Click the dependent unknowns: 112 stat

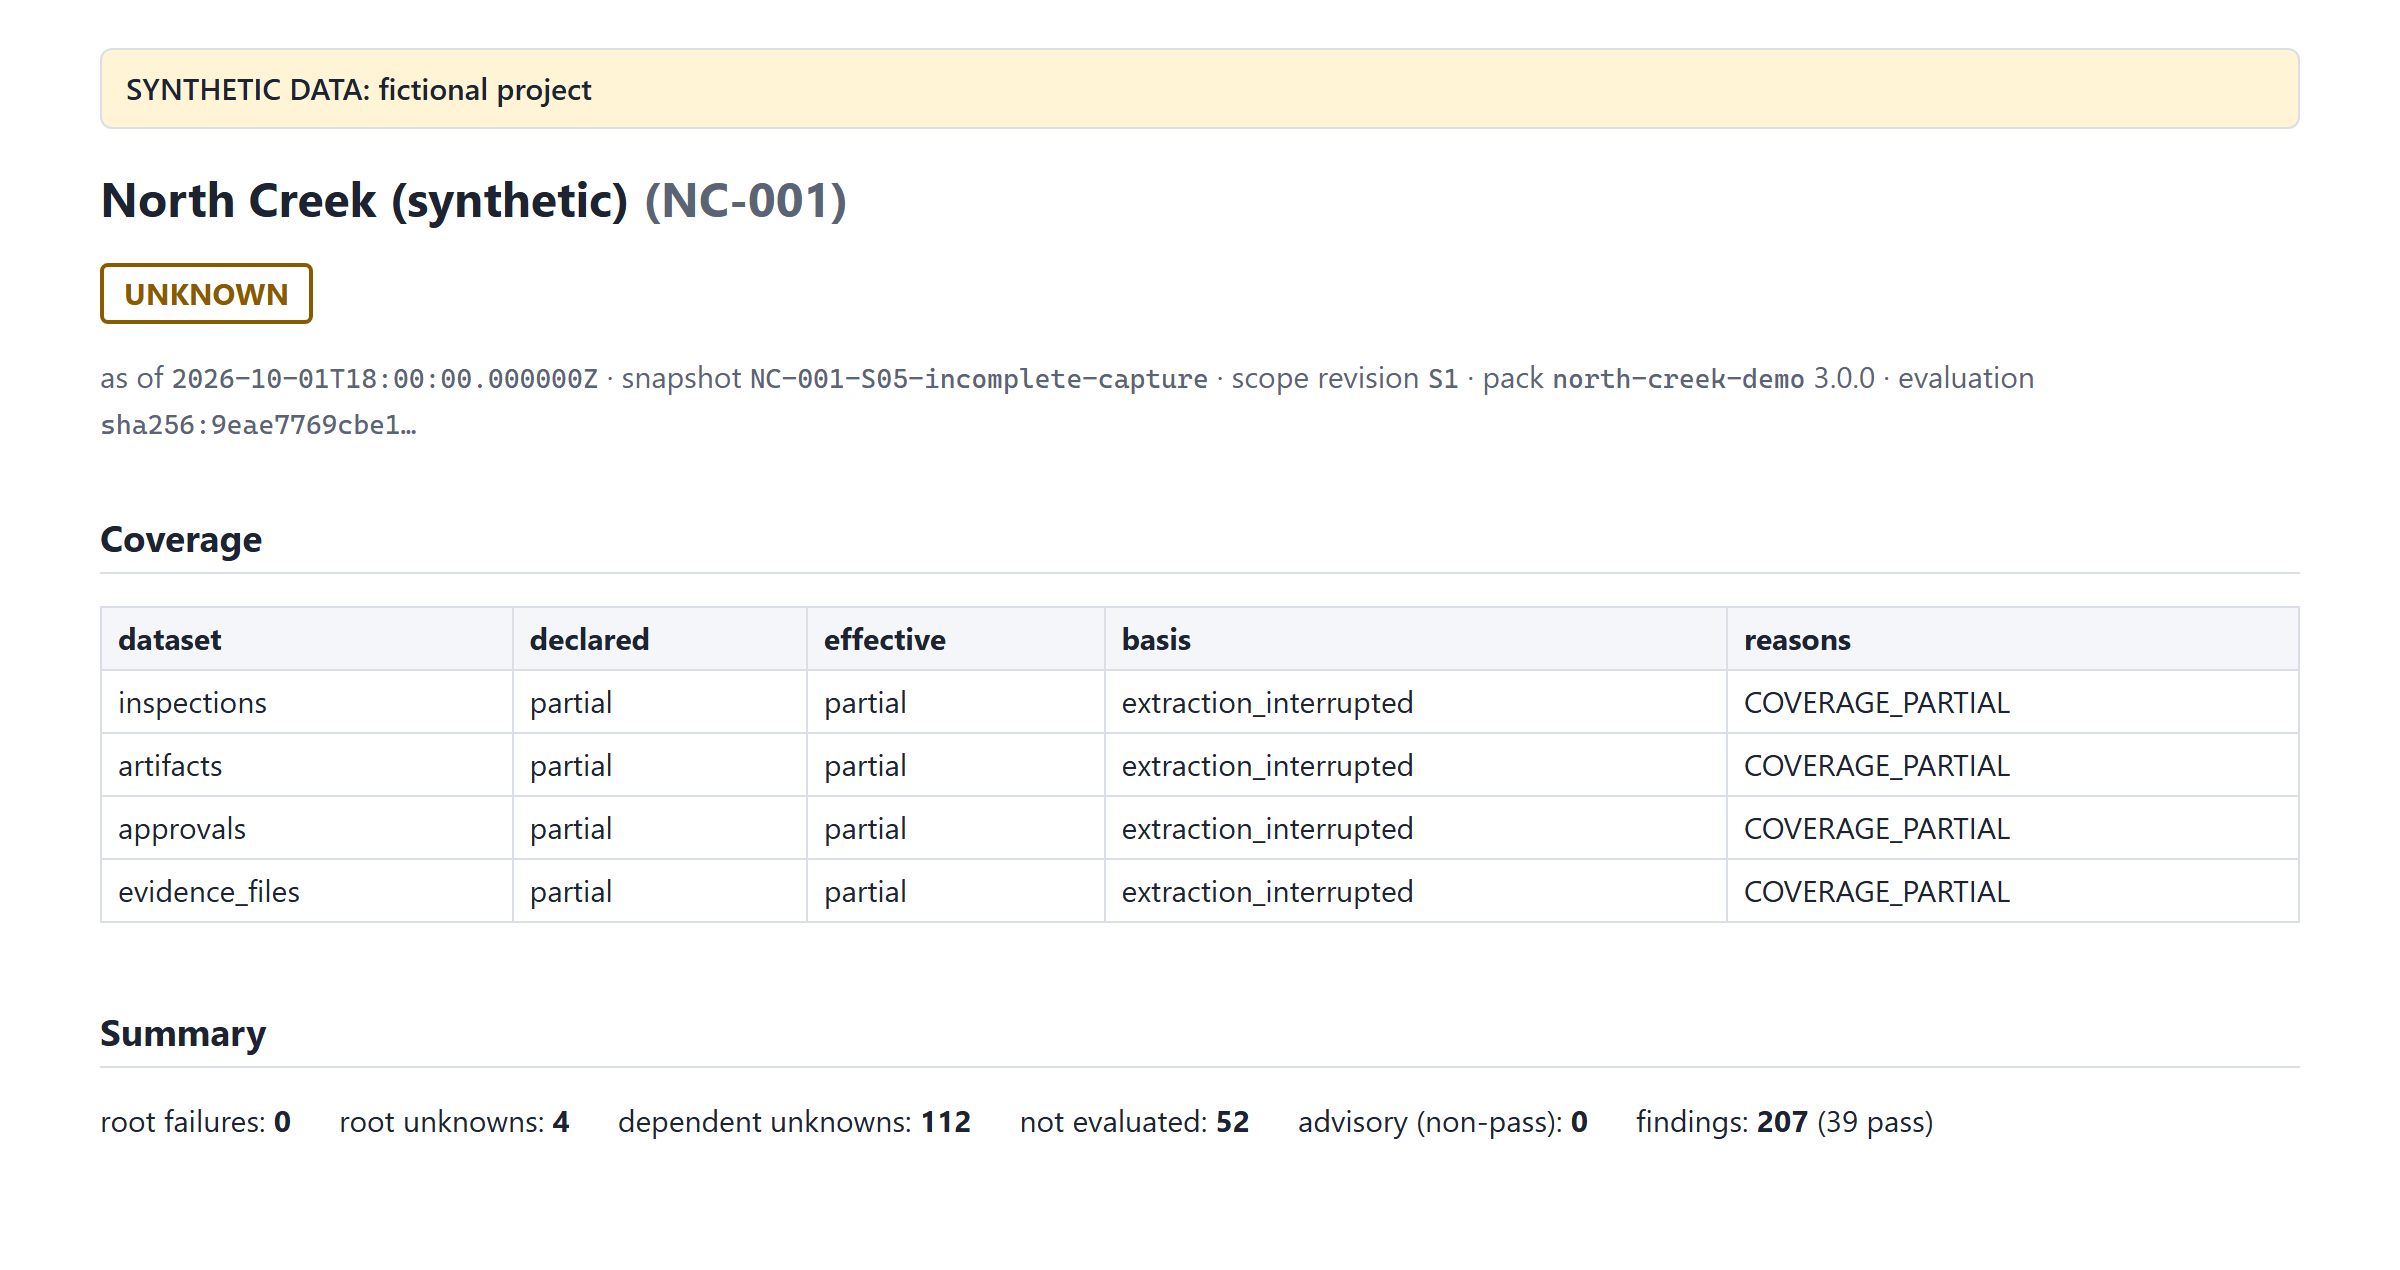794,1122
